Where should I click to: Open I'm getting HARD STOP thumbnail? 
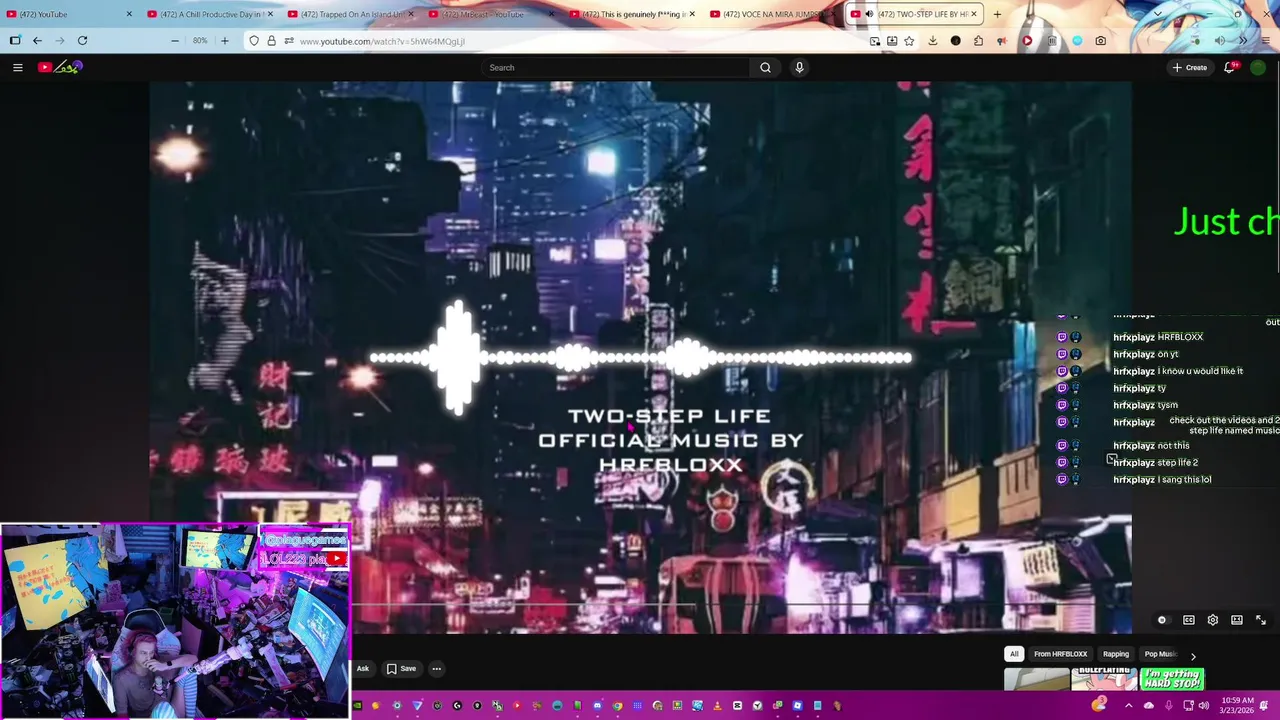(1172, 679)
